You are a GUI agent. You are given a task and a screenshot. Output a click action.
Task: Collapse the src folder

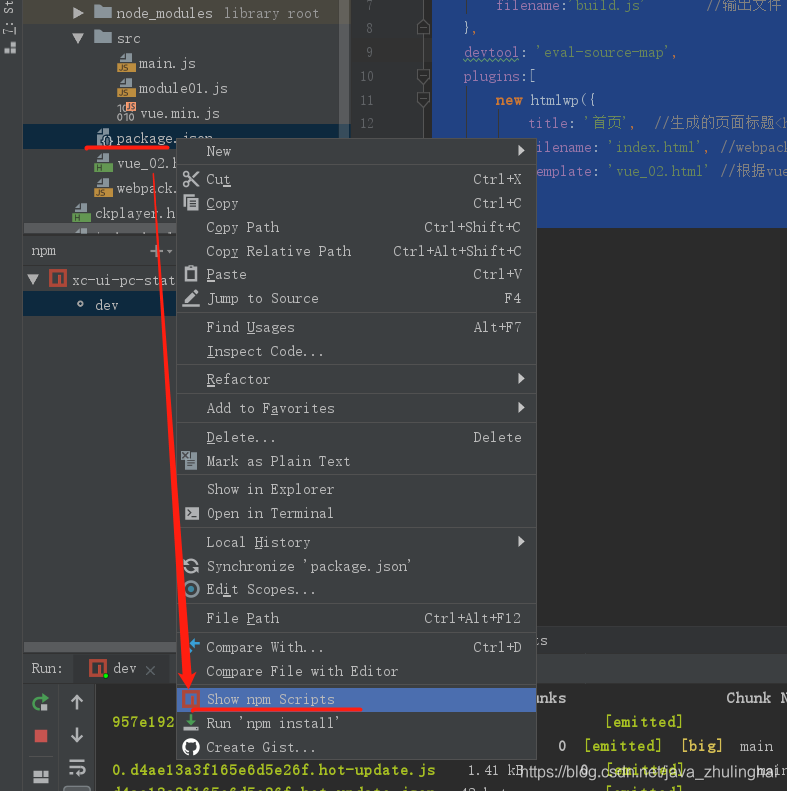tap(78, 38)
